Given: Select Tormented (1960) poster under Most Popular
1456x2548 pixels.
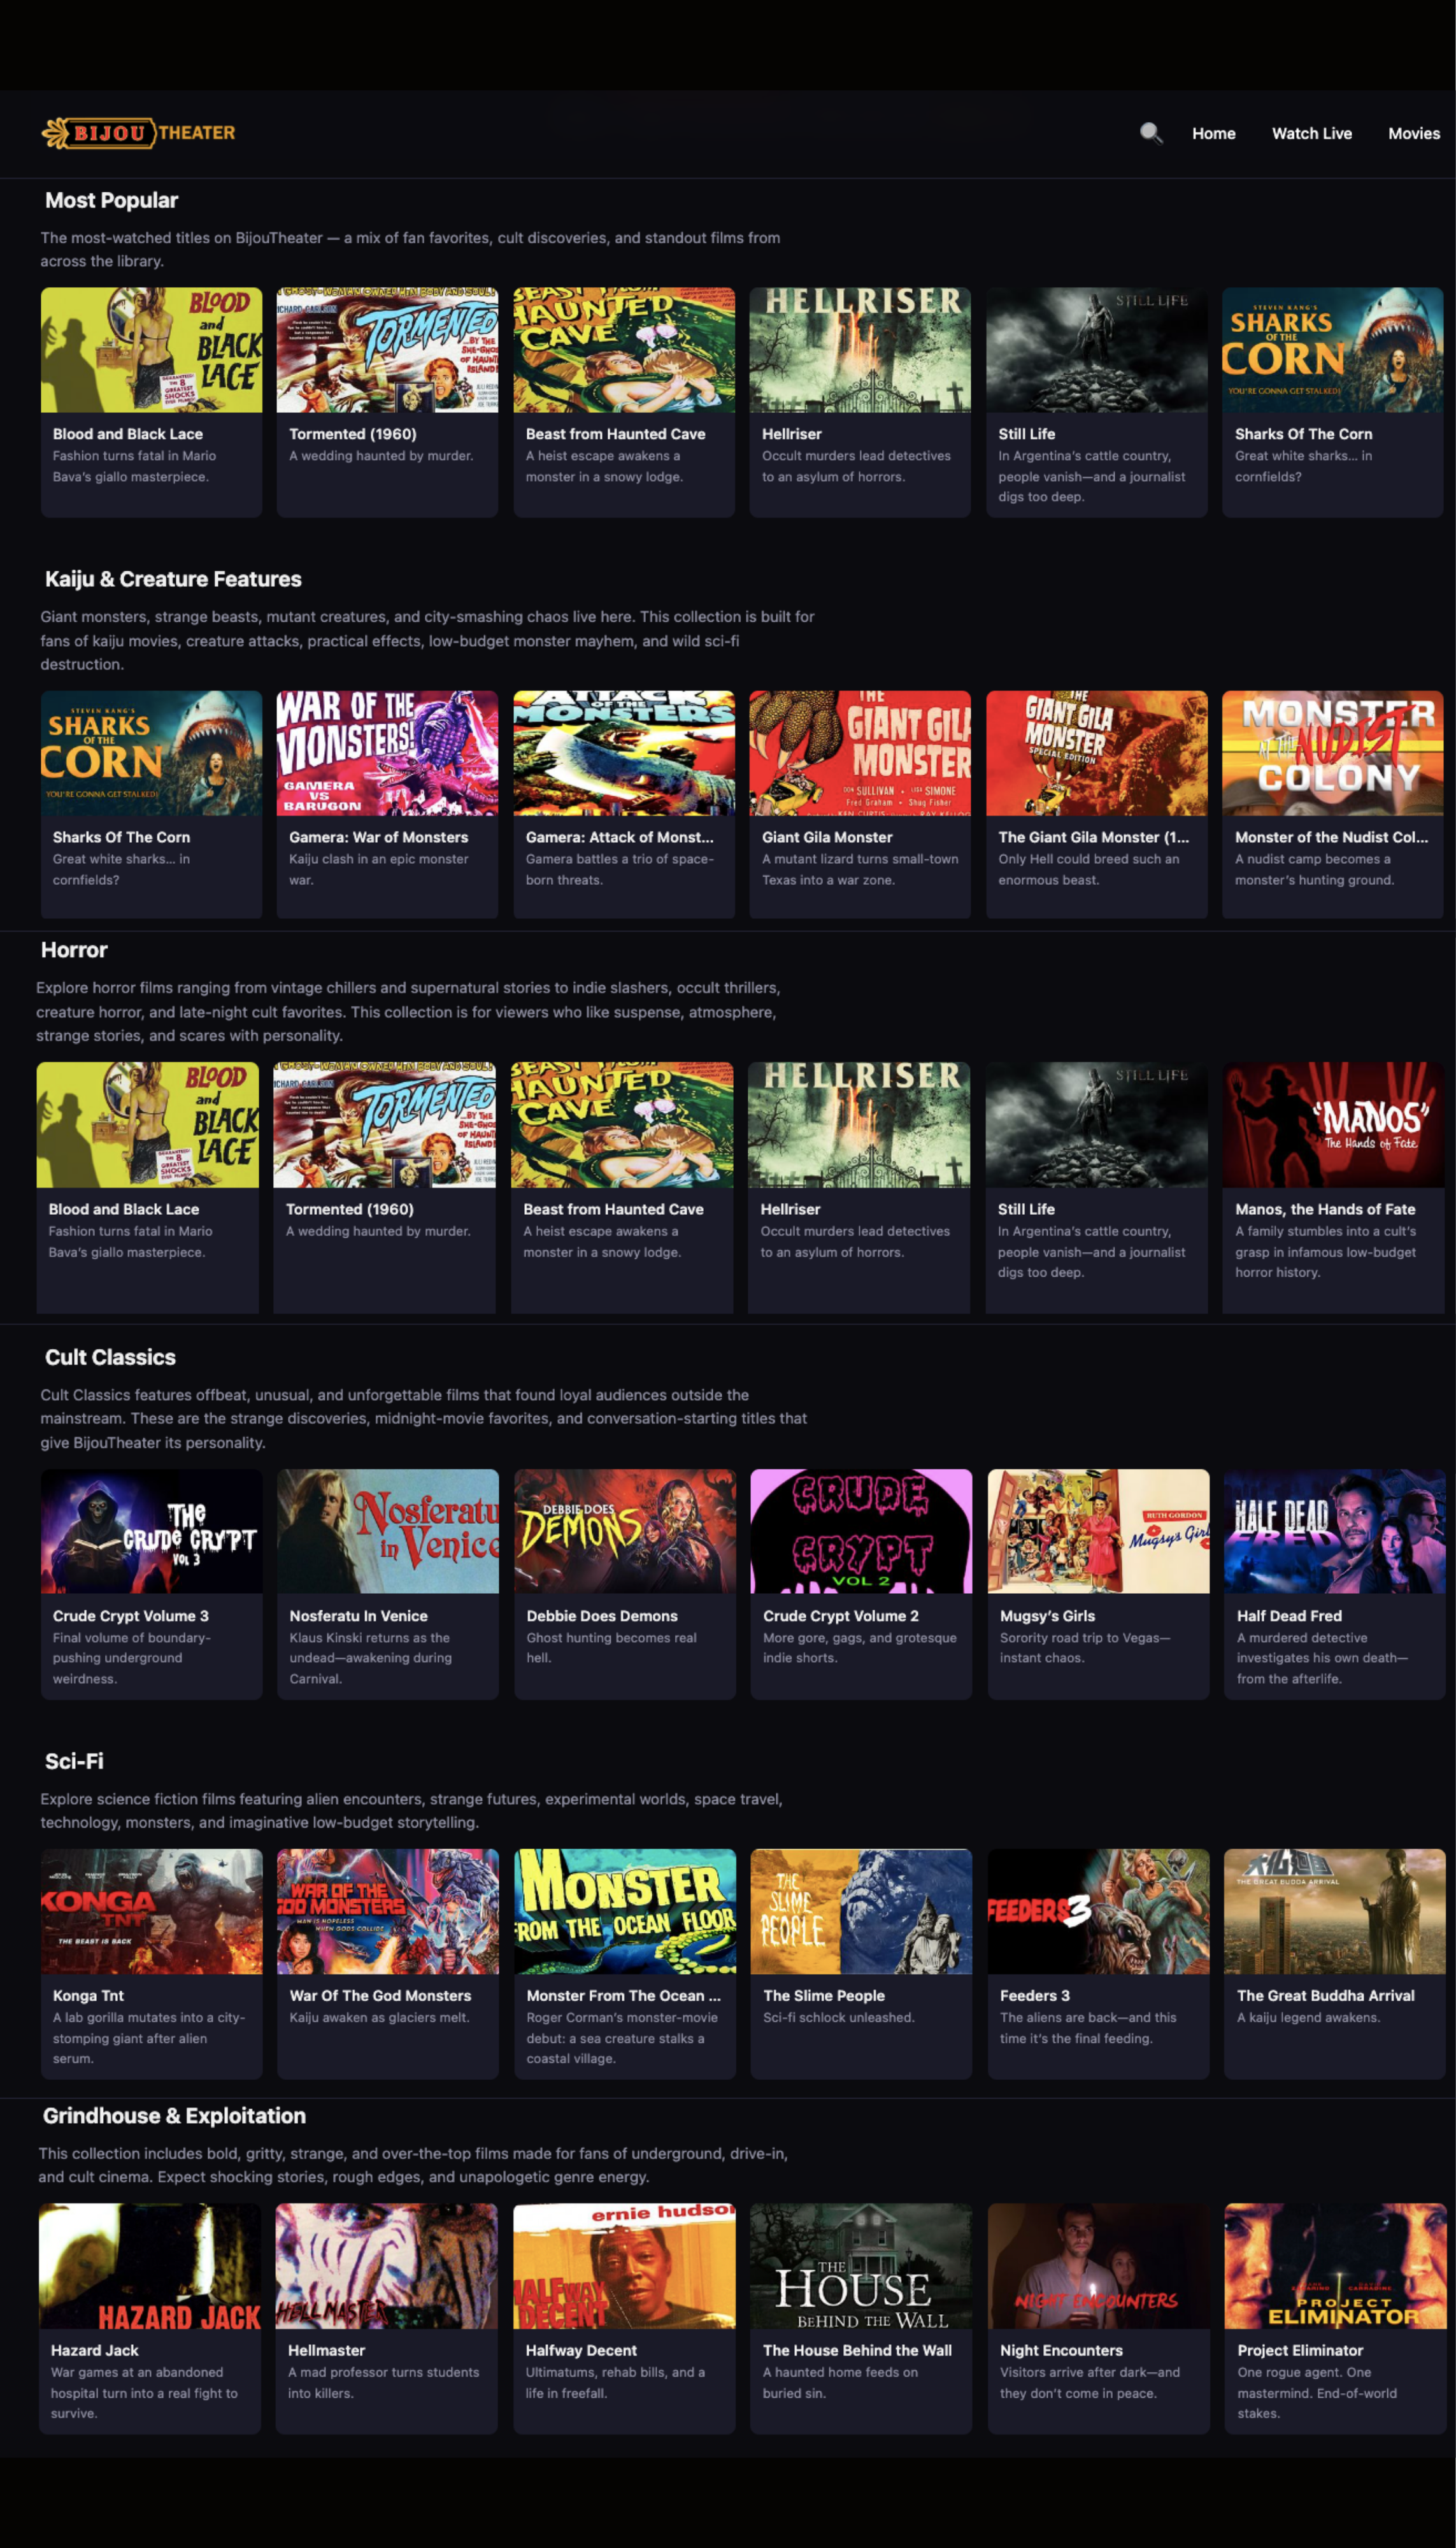Looking at the screenshot, I should coord(387,350).
